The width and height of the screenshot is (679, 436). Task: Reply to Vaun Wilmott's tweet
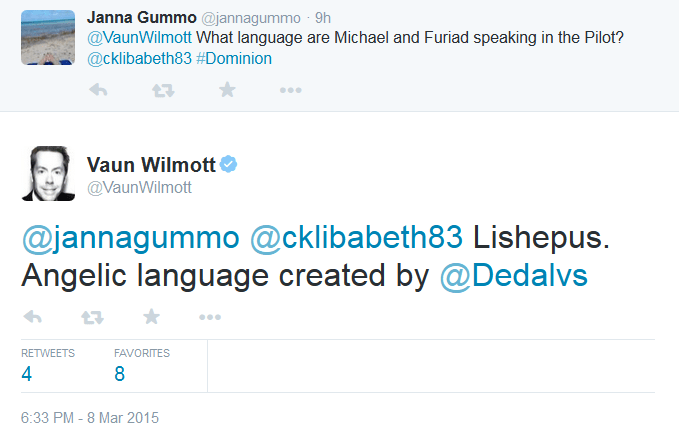click(32, 317)
